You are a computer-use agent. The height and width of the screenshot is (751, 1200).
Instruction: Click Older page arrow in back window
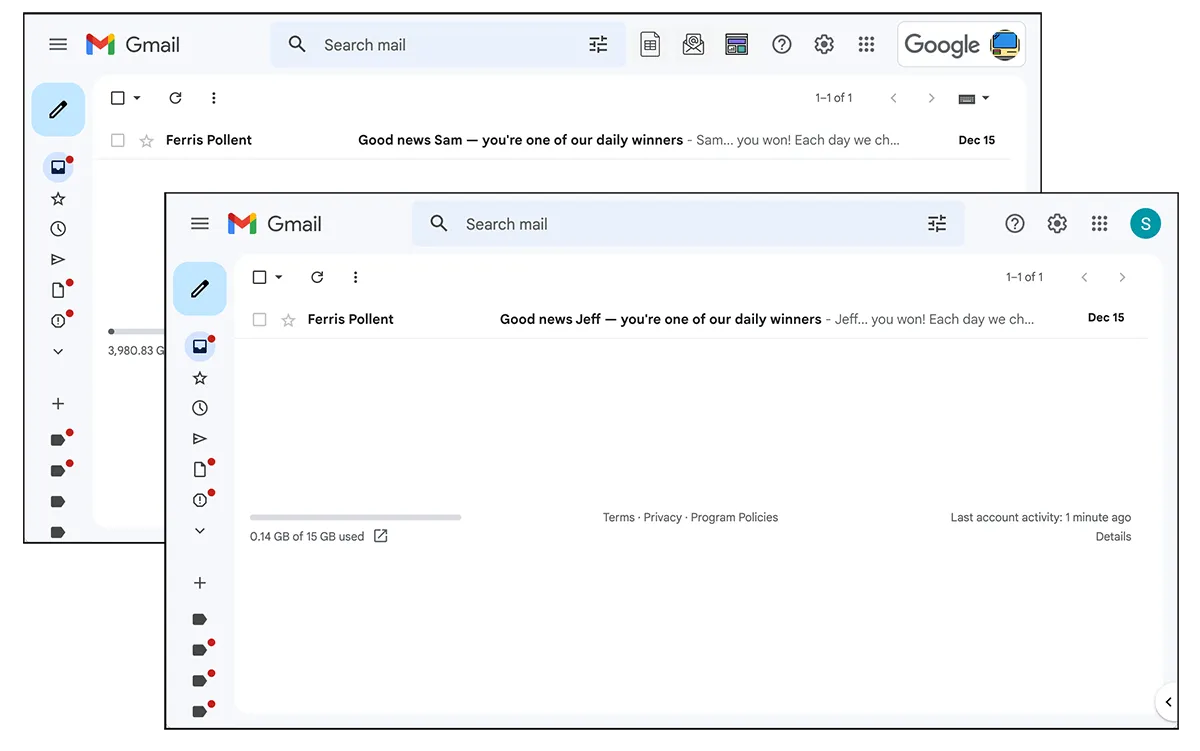pos(931,98)
